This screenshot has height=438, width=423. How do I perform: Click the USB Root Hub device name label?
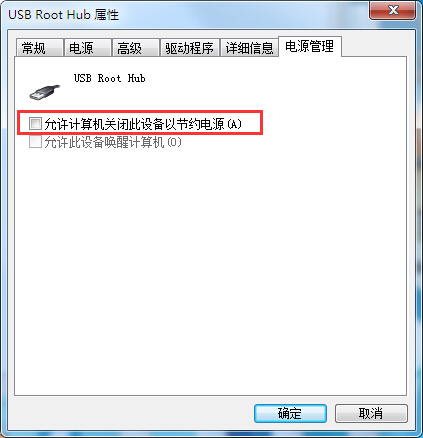click(x=109, y=78)
